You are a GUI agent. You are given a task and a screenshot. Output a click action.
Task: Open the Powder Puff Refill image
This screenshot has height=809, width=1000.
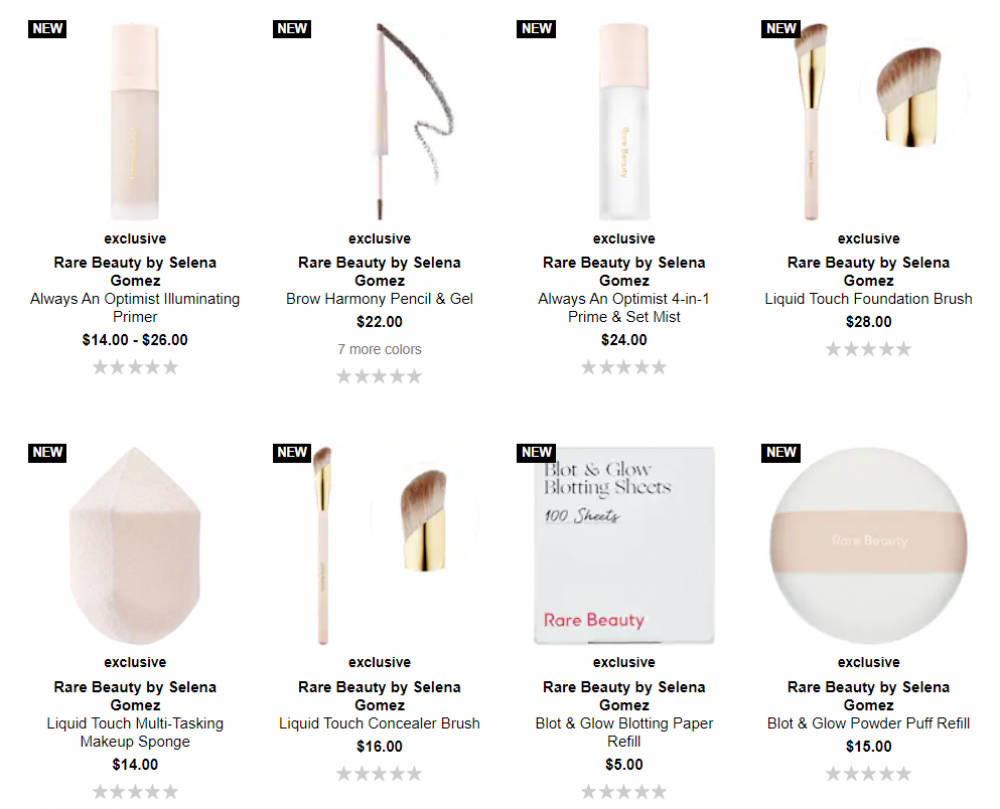click(869, 546)
